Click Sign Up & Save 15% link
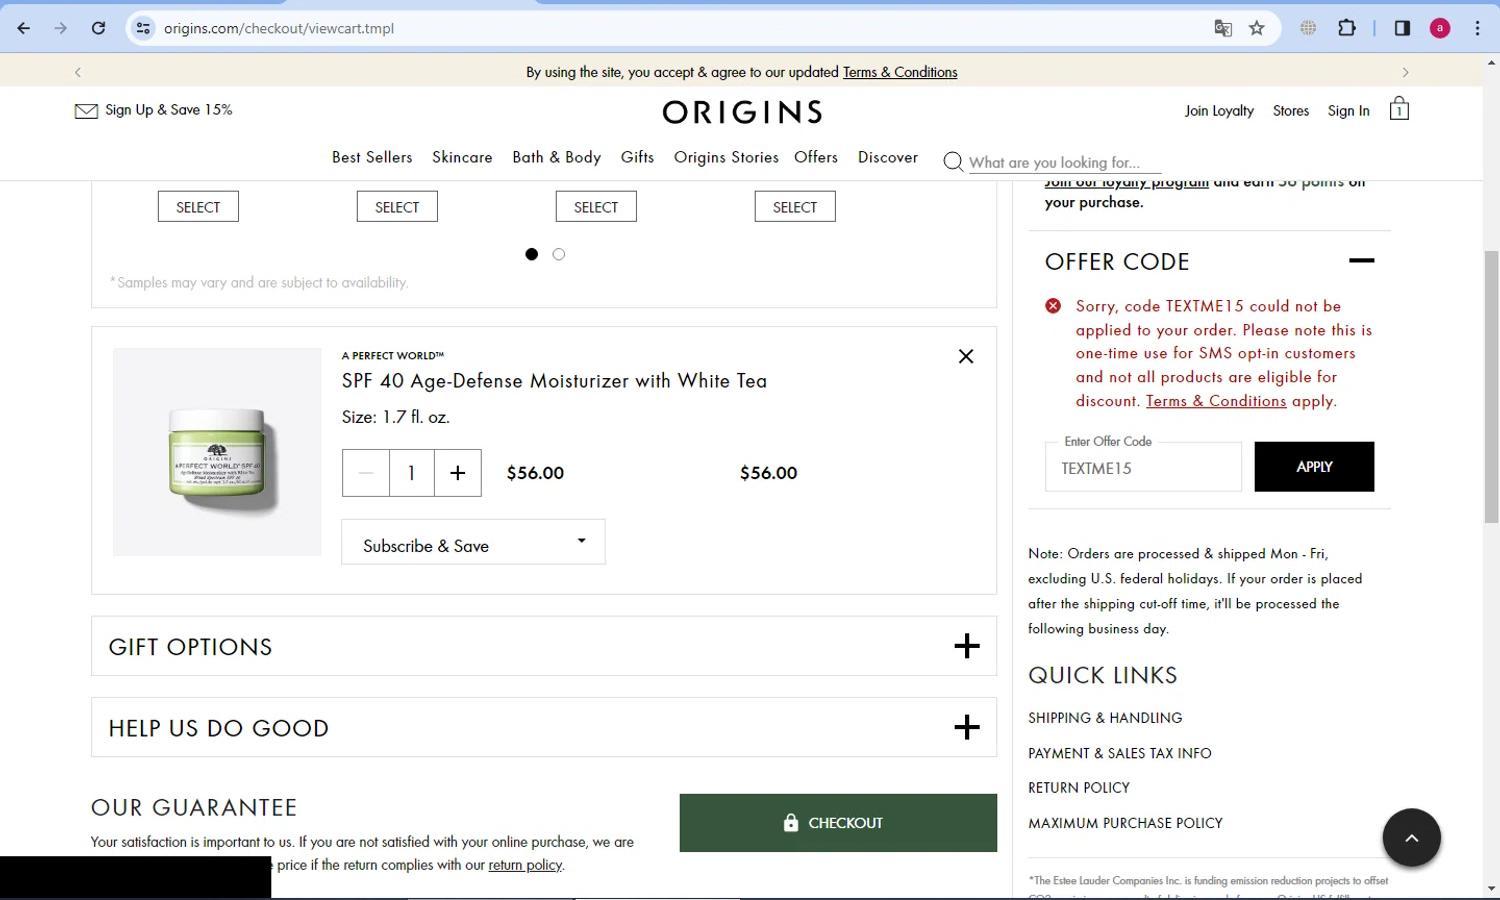Screen dimensions: 1500x900 pyautogui.click(x=168, y=110)
